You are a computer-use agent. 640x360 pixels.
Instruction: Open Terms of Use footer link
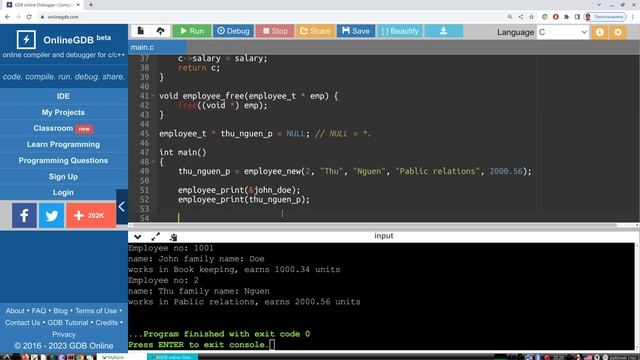coord(96,311)
